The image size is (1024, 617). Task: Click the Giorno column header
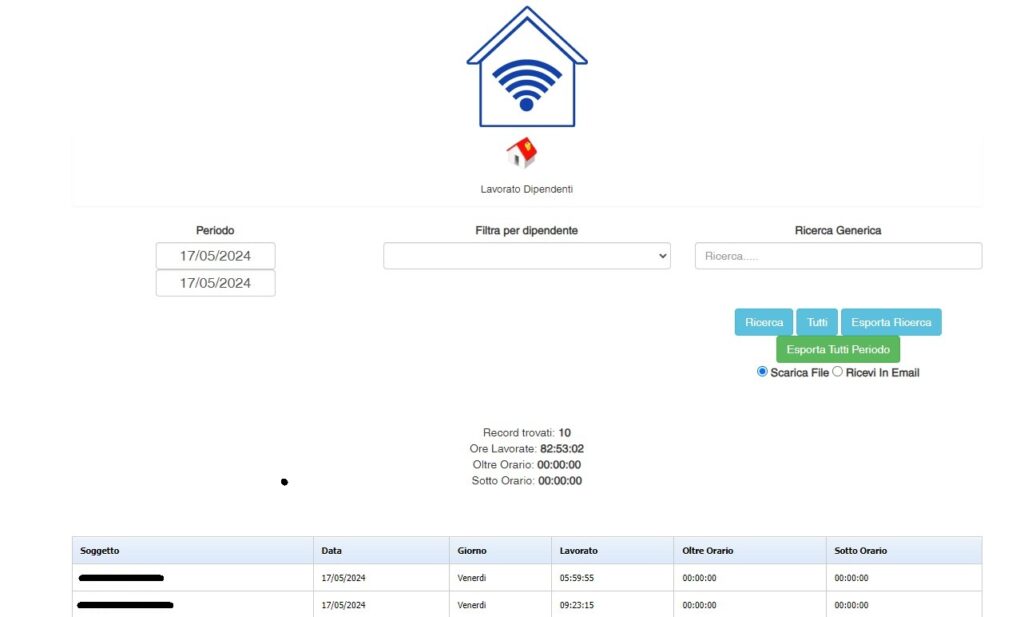point(472,551)
